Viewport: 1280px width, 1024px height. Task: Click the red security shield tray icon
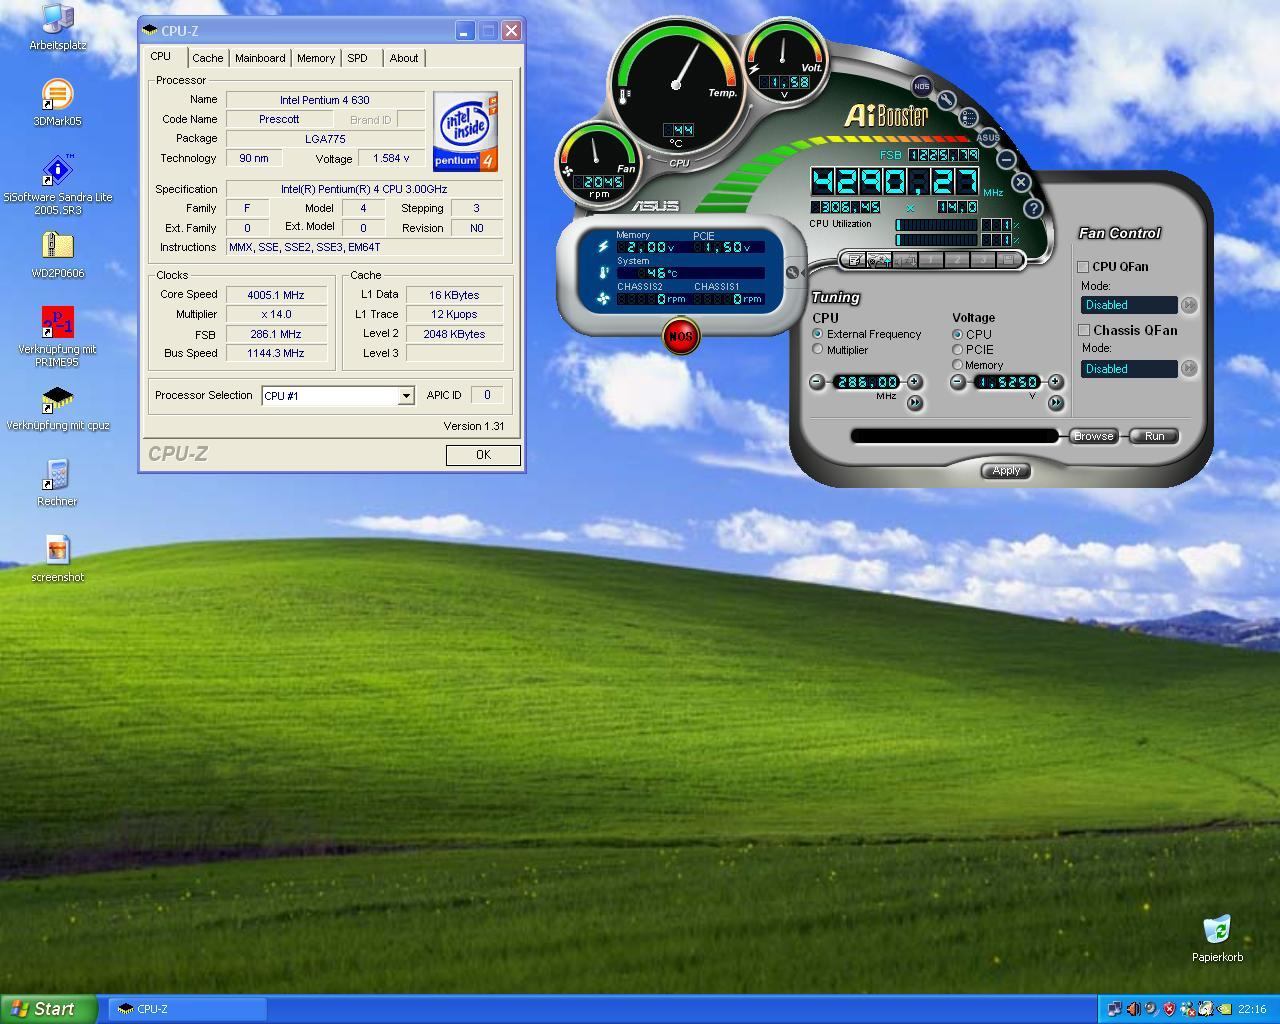[1169, 1009]
